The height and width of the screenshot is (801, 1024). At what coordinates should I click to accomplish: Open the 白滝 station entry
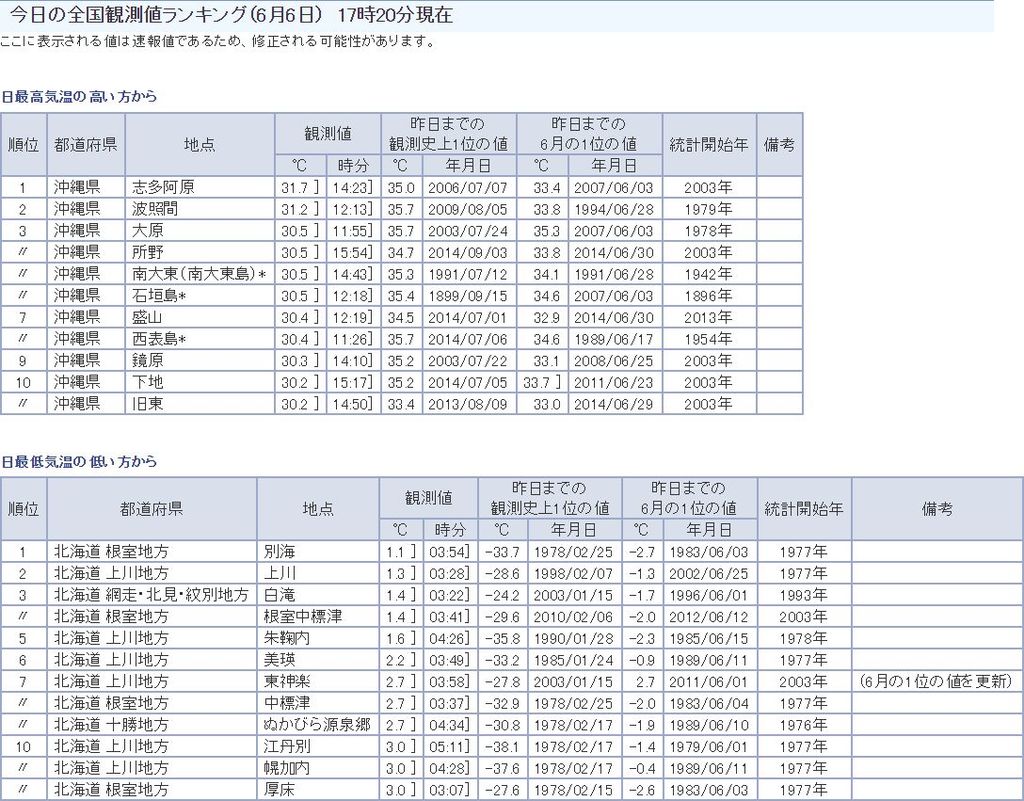(x=279, y=594)
